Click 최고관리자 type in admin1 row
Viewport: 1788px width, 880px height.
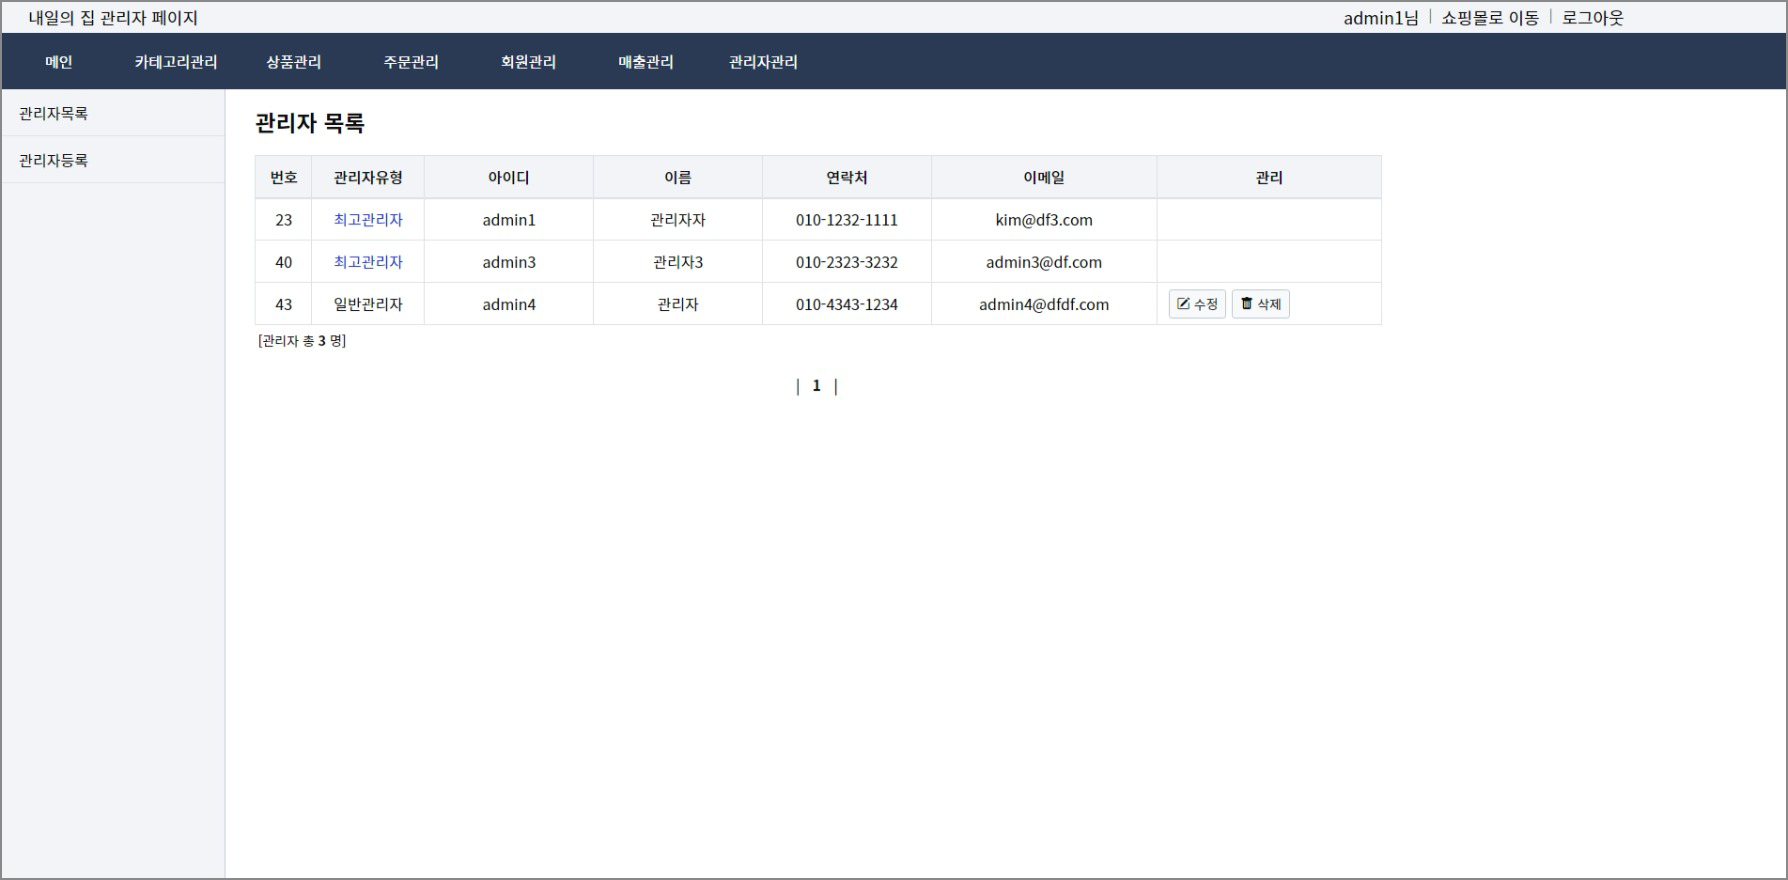[368, 220]
